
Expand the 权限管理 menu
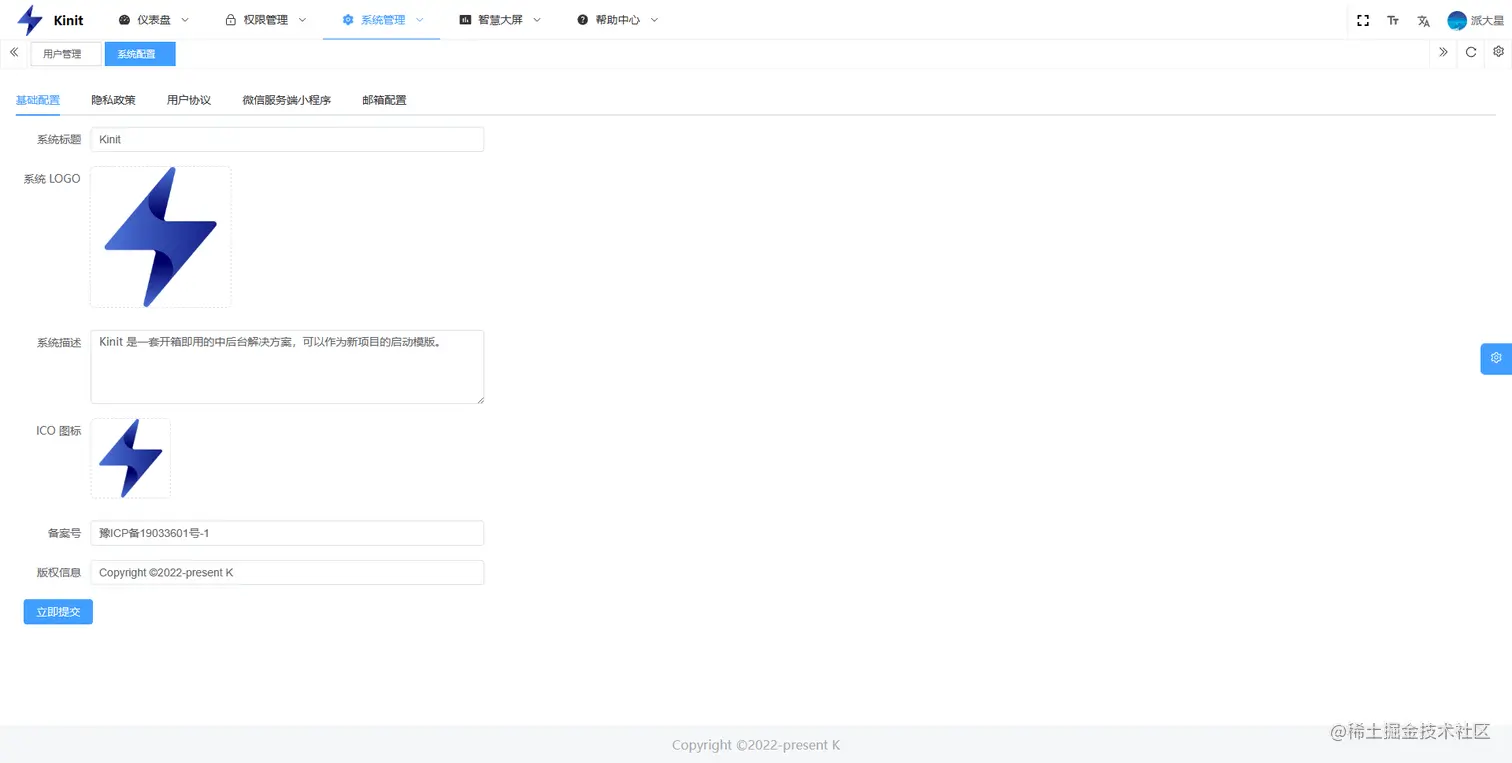coord(264,19)
